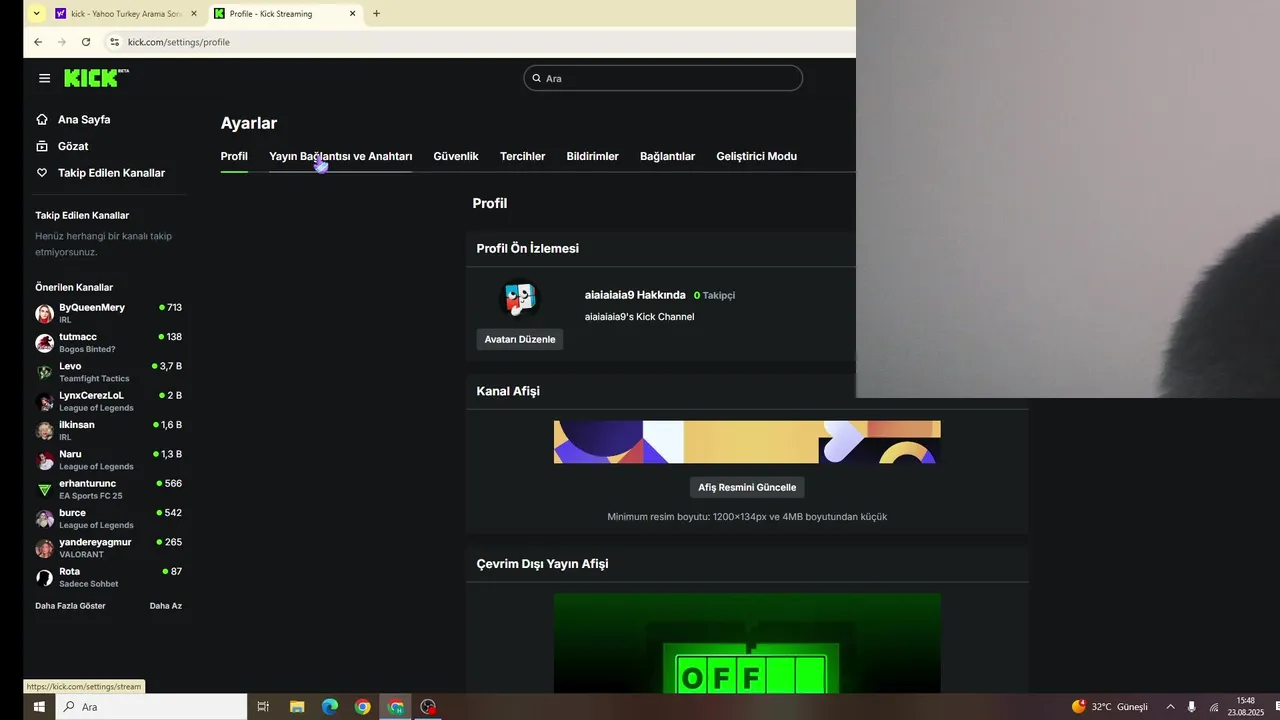Click 'aiaiaiaia9 Hakkında' heading text
This screenshot has height=720, width=1280.
coord(635,295)
